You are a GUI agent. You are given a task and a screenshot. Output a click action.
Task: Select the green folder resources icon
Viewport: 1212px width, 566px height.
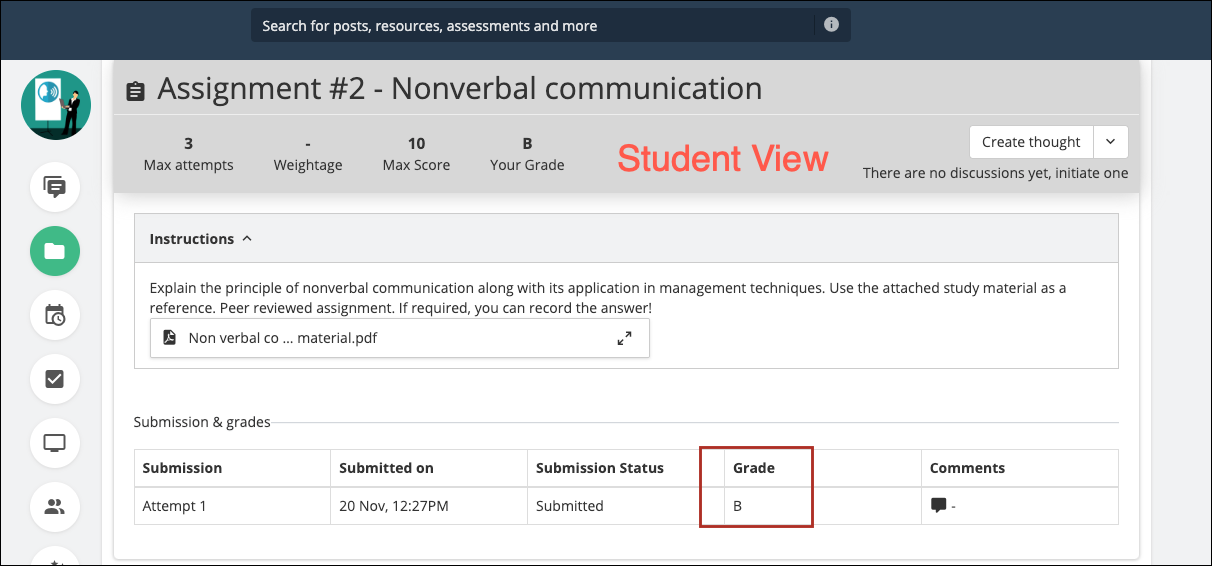point(55,251)
